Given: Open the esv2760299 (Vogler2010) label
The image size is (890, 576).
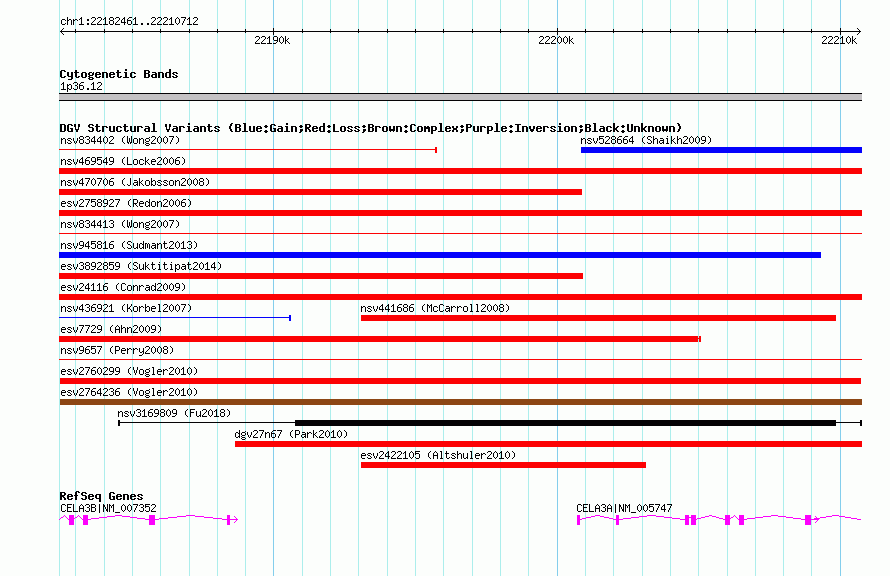Looking at the screenshot, I should 129,371.
